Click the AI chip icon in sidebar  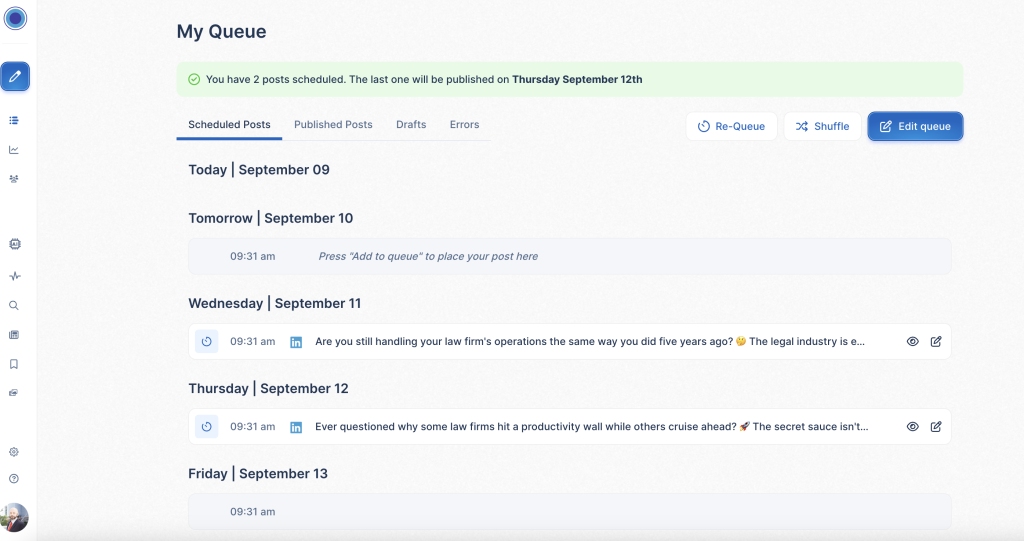tap(14, 244)
